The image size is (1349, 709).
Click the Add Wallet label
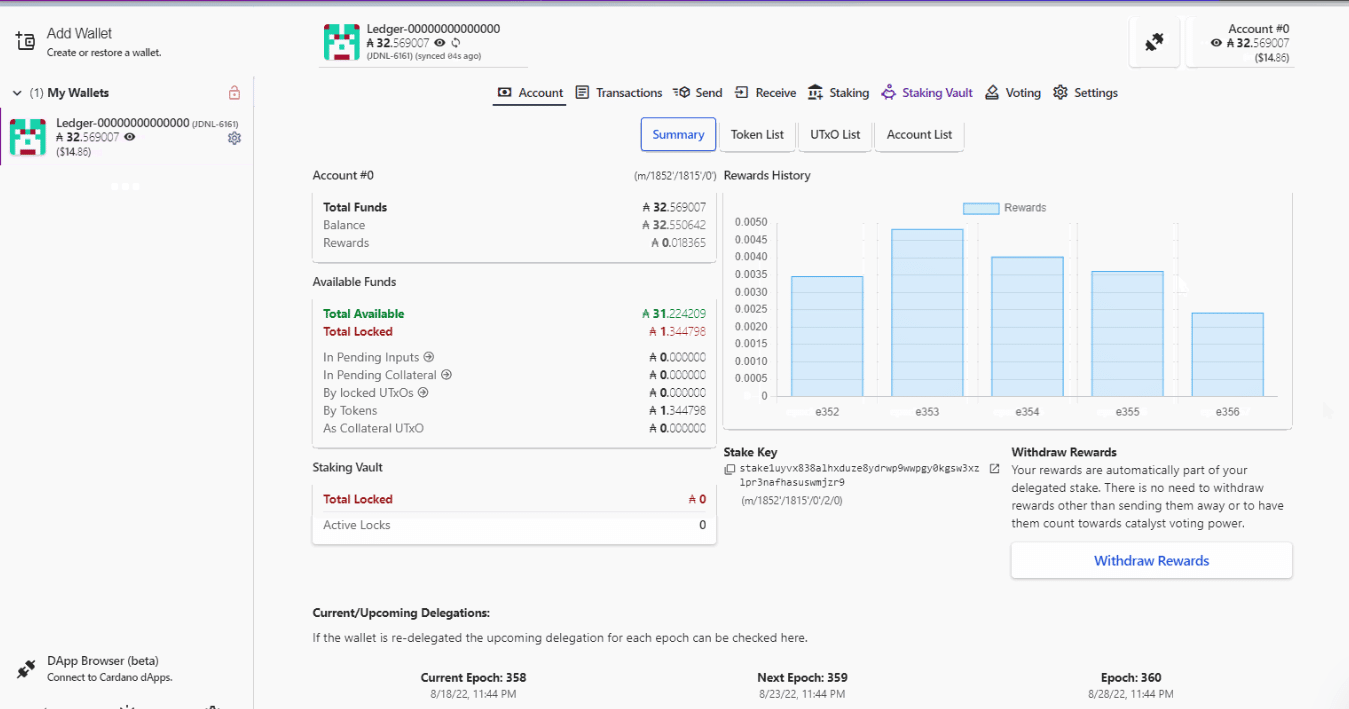80,33
